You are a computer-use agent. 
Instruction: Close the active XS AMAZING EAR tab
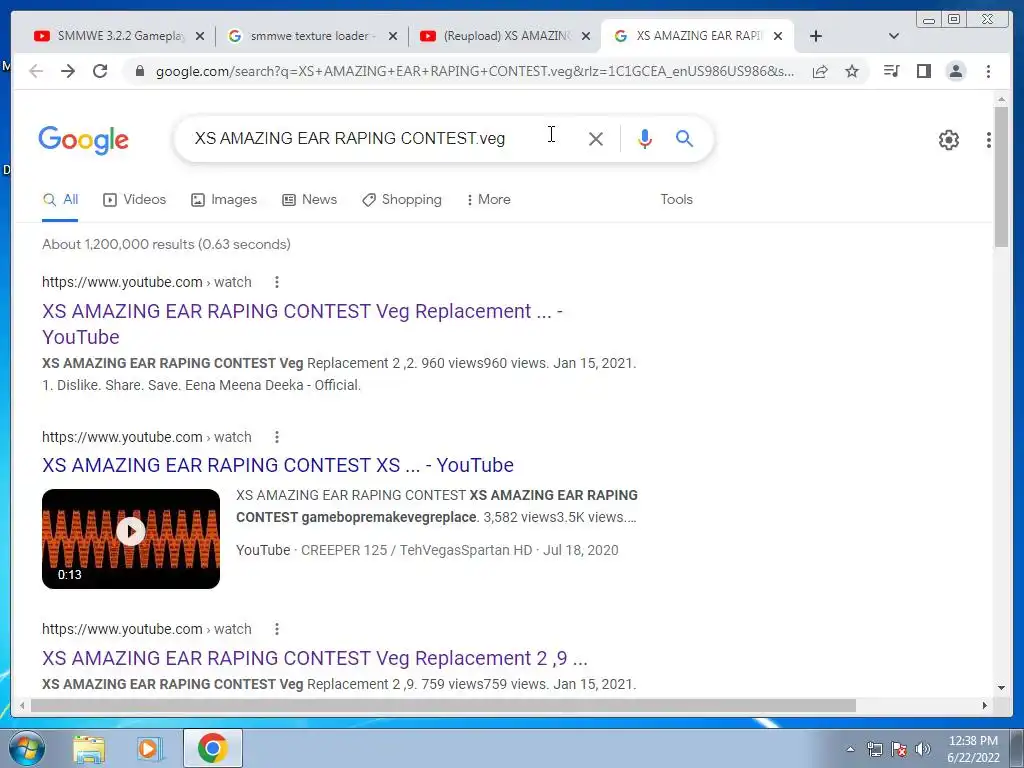coord(778,36)
